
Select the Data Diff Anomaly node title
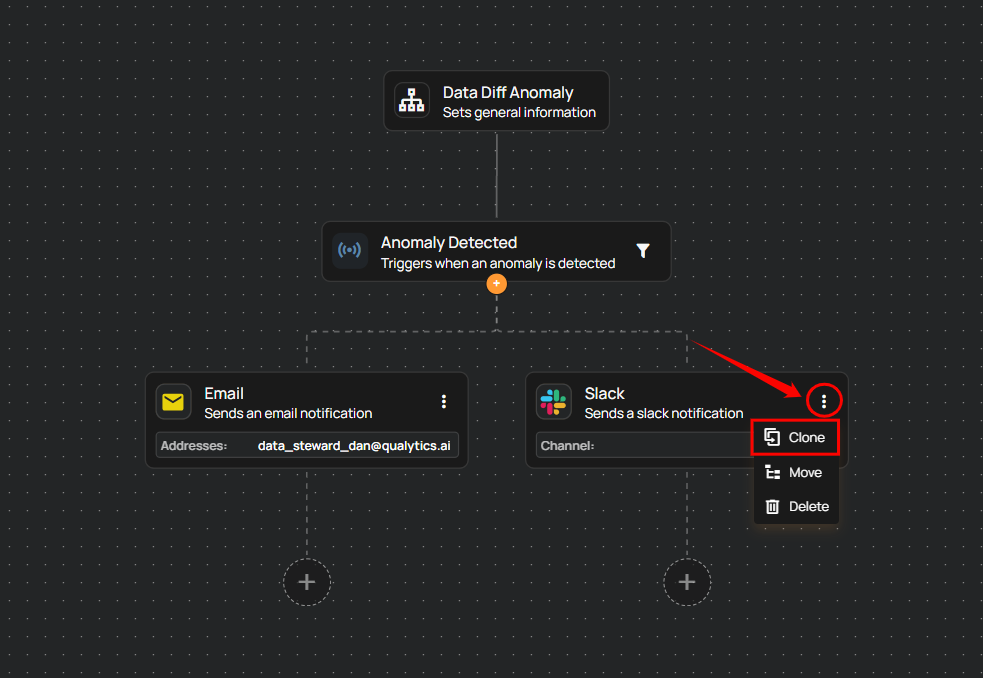pos(508,92)
